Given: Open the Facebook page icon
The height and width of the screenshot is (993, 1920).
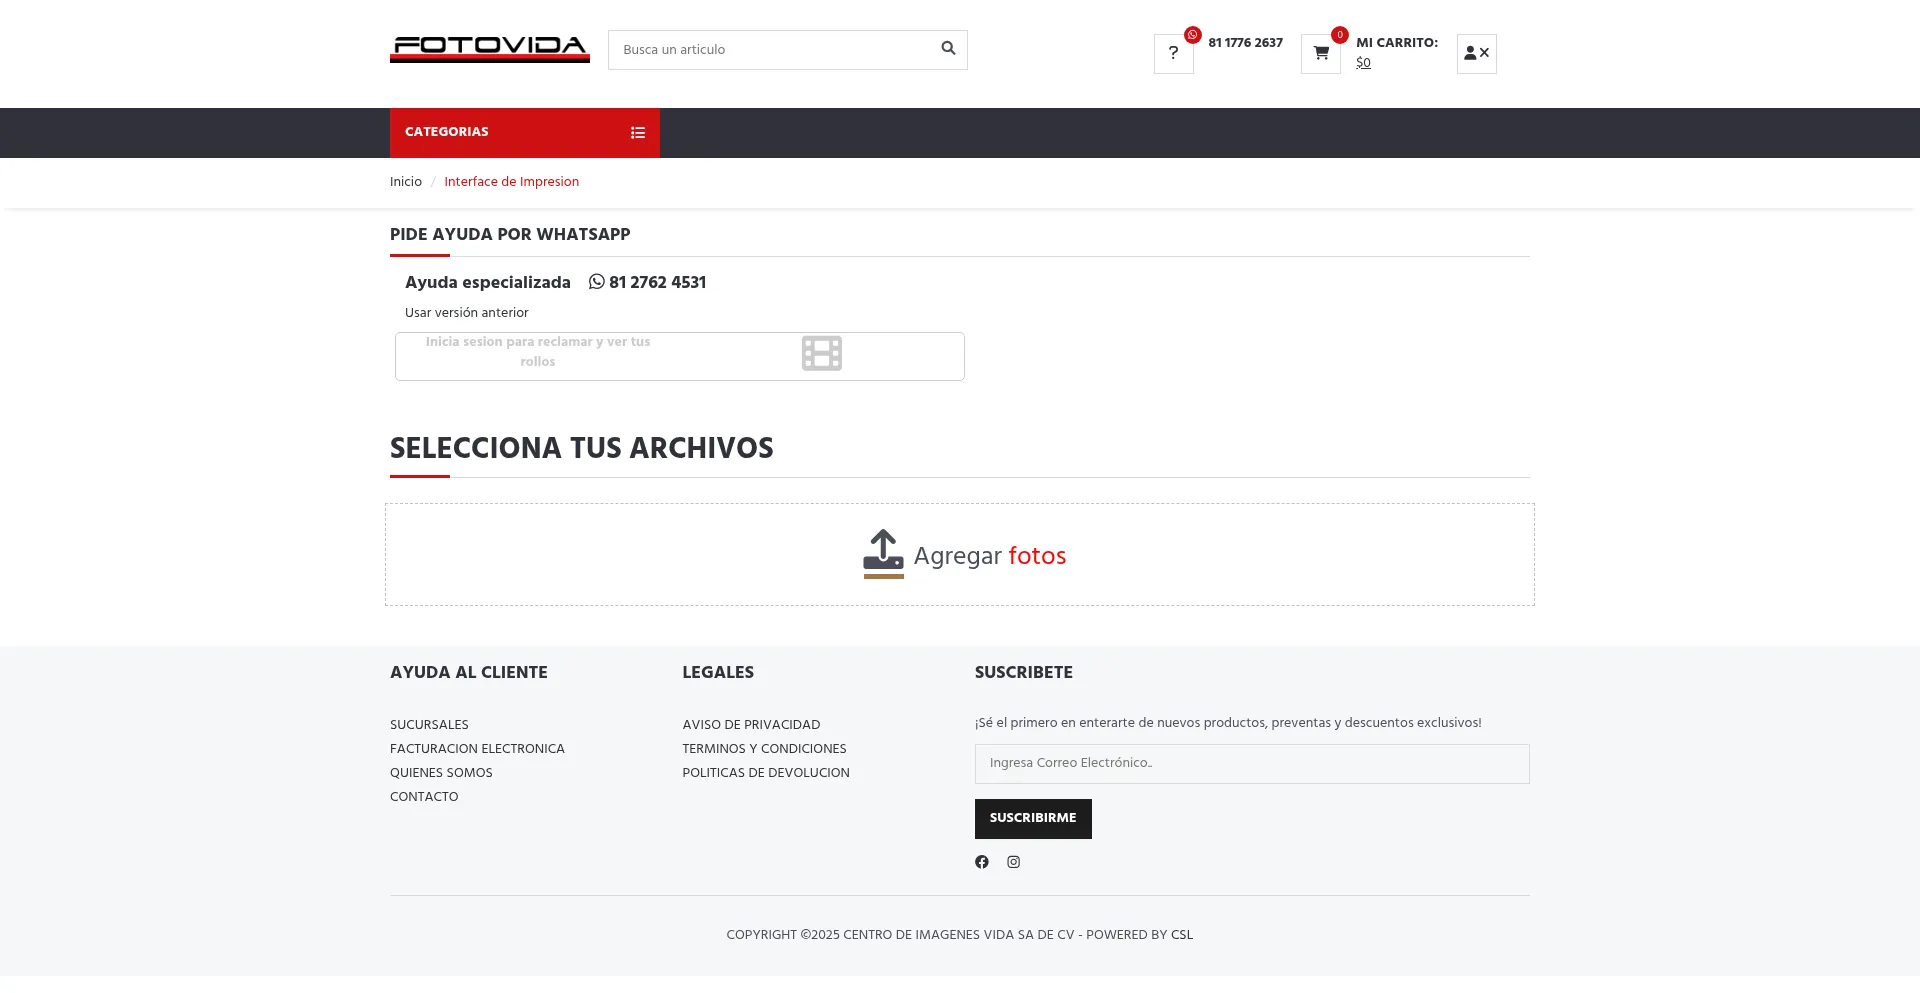Looking at the screenshot, I should (982, 862).
